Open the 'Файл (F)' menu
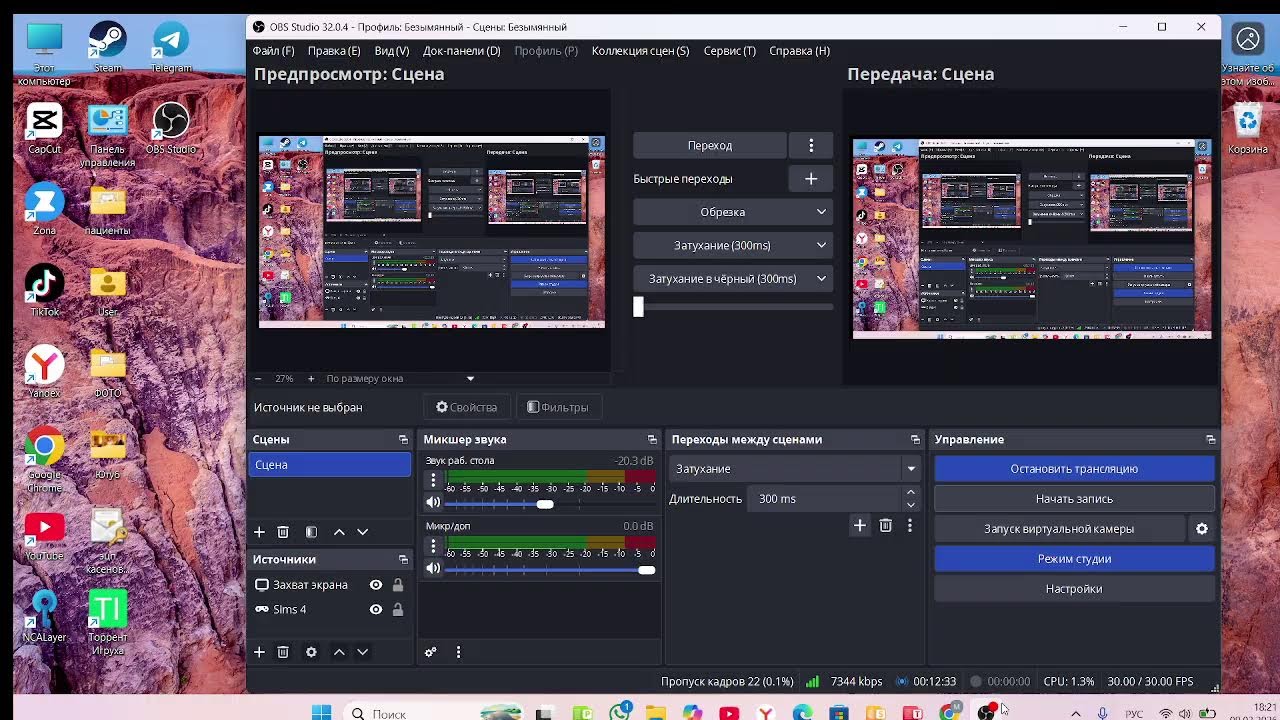The image size is (1280, 720). pos(273,51)
